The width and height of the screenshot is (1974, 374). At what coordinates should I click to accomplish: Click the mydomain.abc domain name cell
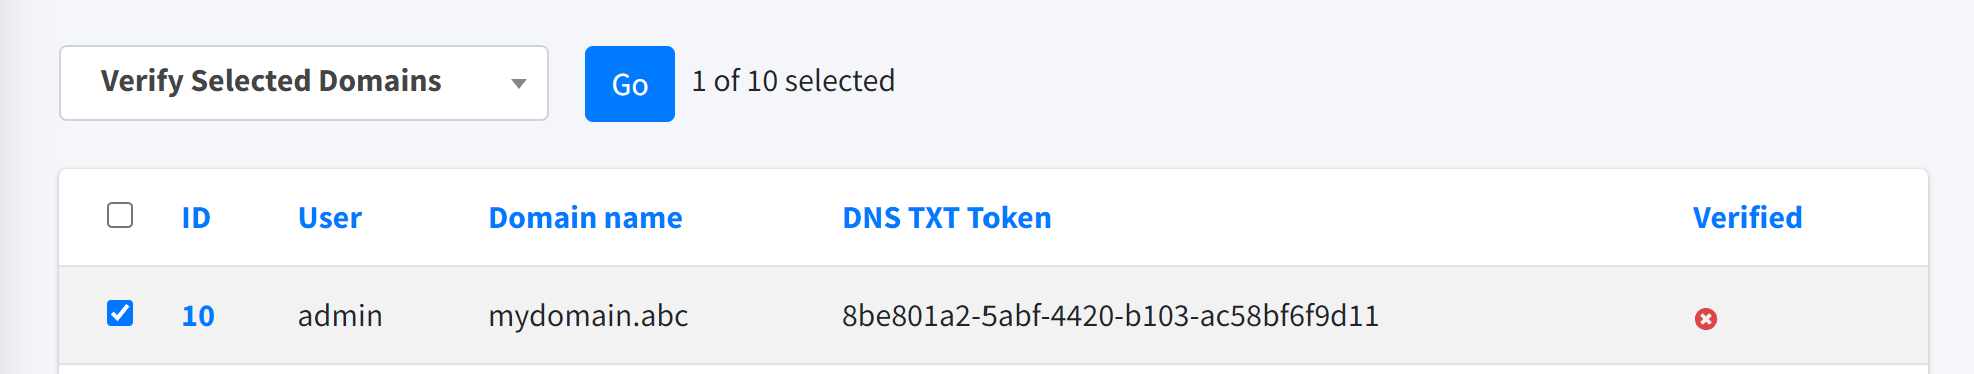[588, 316]
